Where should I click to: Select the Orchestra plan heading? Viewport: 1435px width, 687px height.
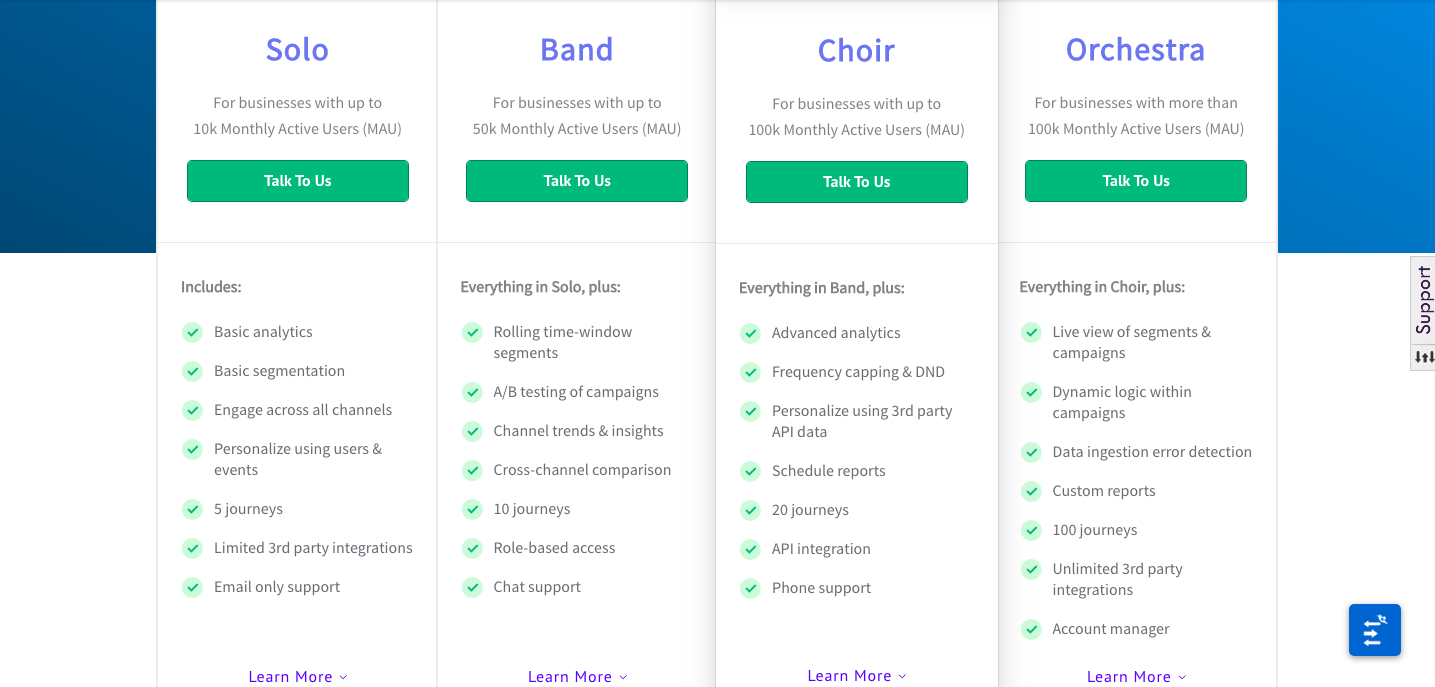coord(1135,49)
